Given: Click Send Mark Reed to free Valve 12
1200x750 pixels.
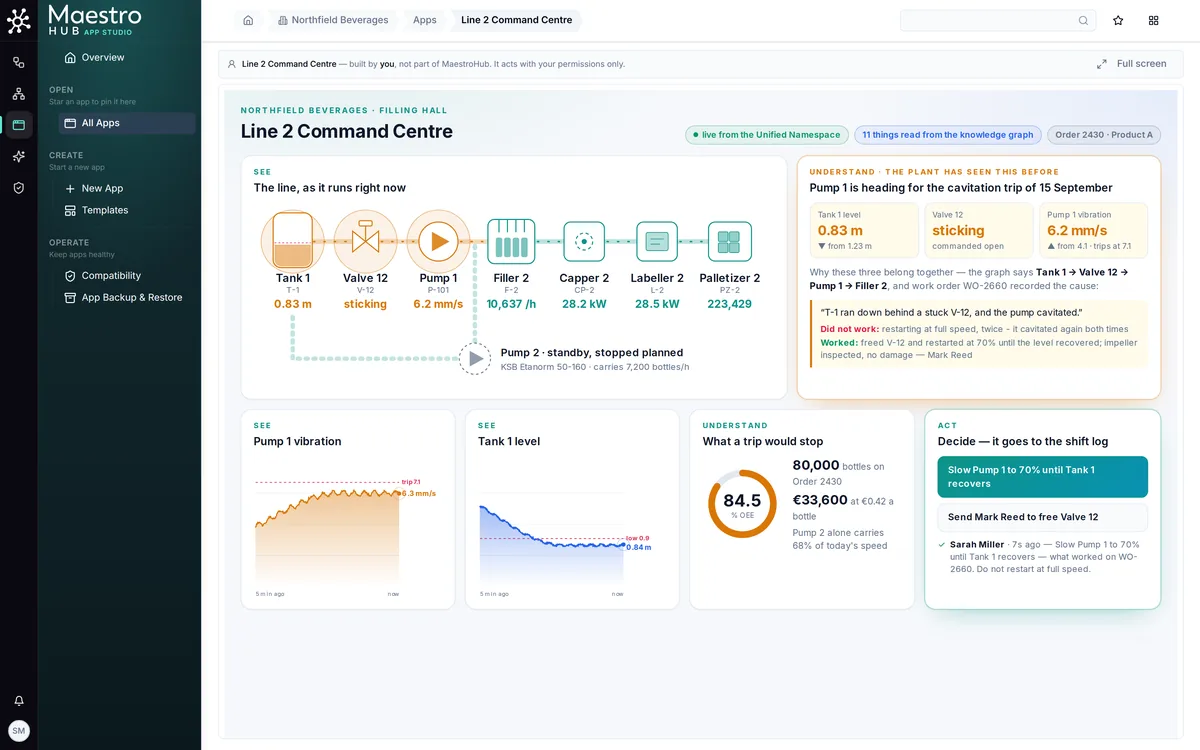Looking at the screenshot, I should click(x=1042, y=517).
